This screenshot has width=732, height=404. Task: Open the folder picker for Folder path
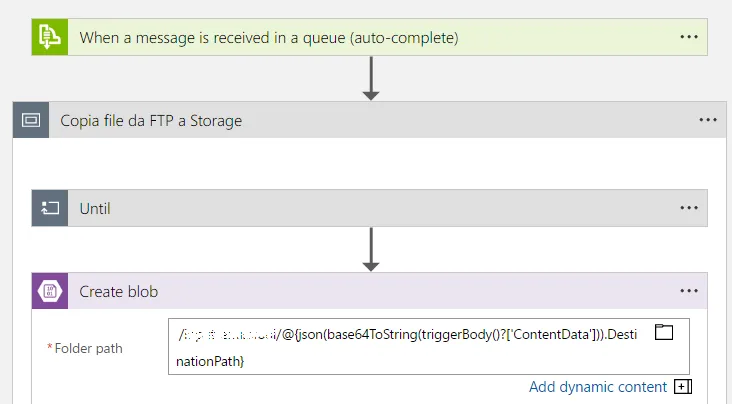click(x=664, y=333)
